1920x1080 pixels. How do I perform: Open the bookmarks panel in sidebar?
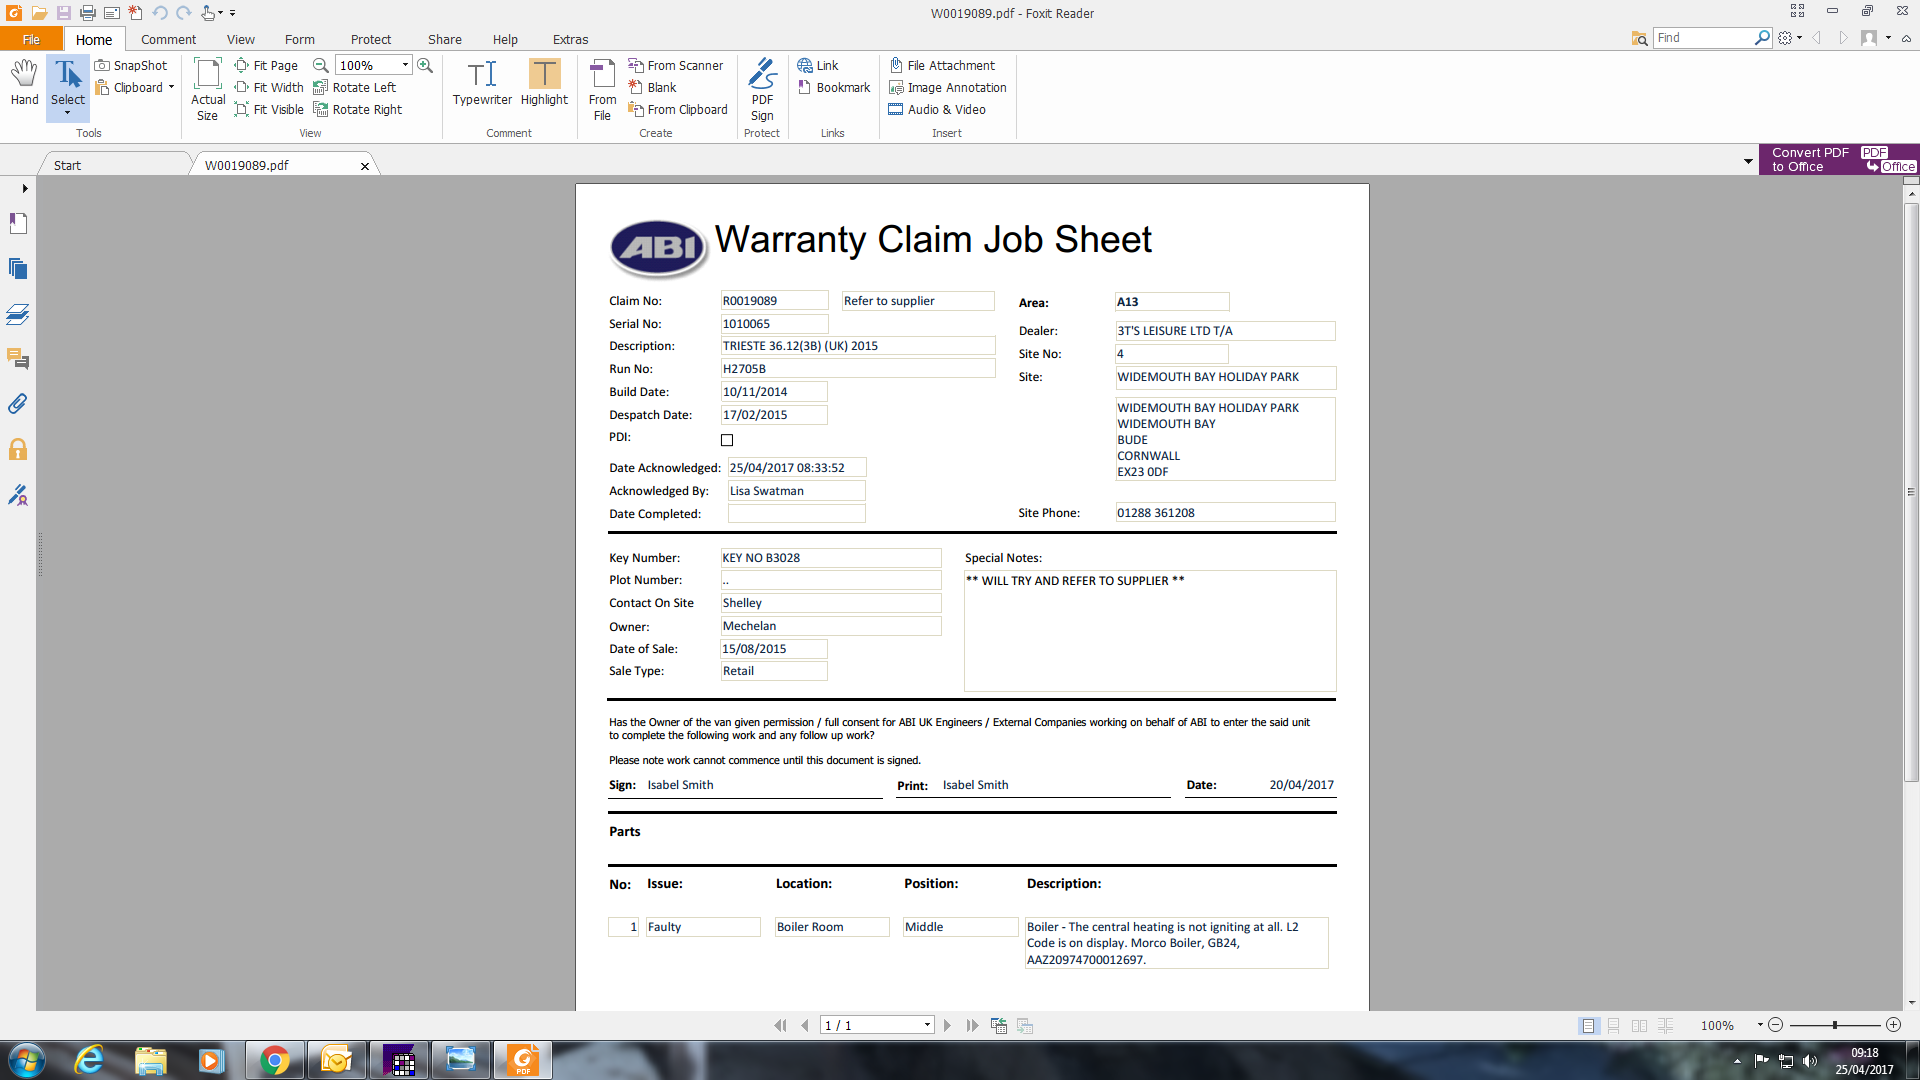(x=18, y=223)
